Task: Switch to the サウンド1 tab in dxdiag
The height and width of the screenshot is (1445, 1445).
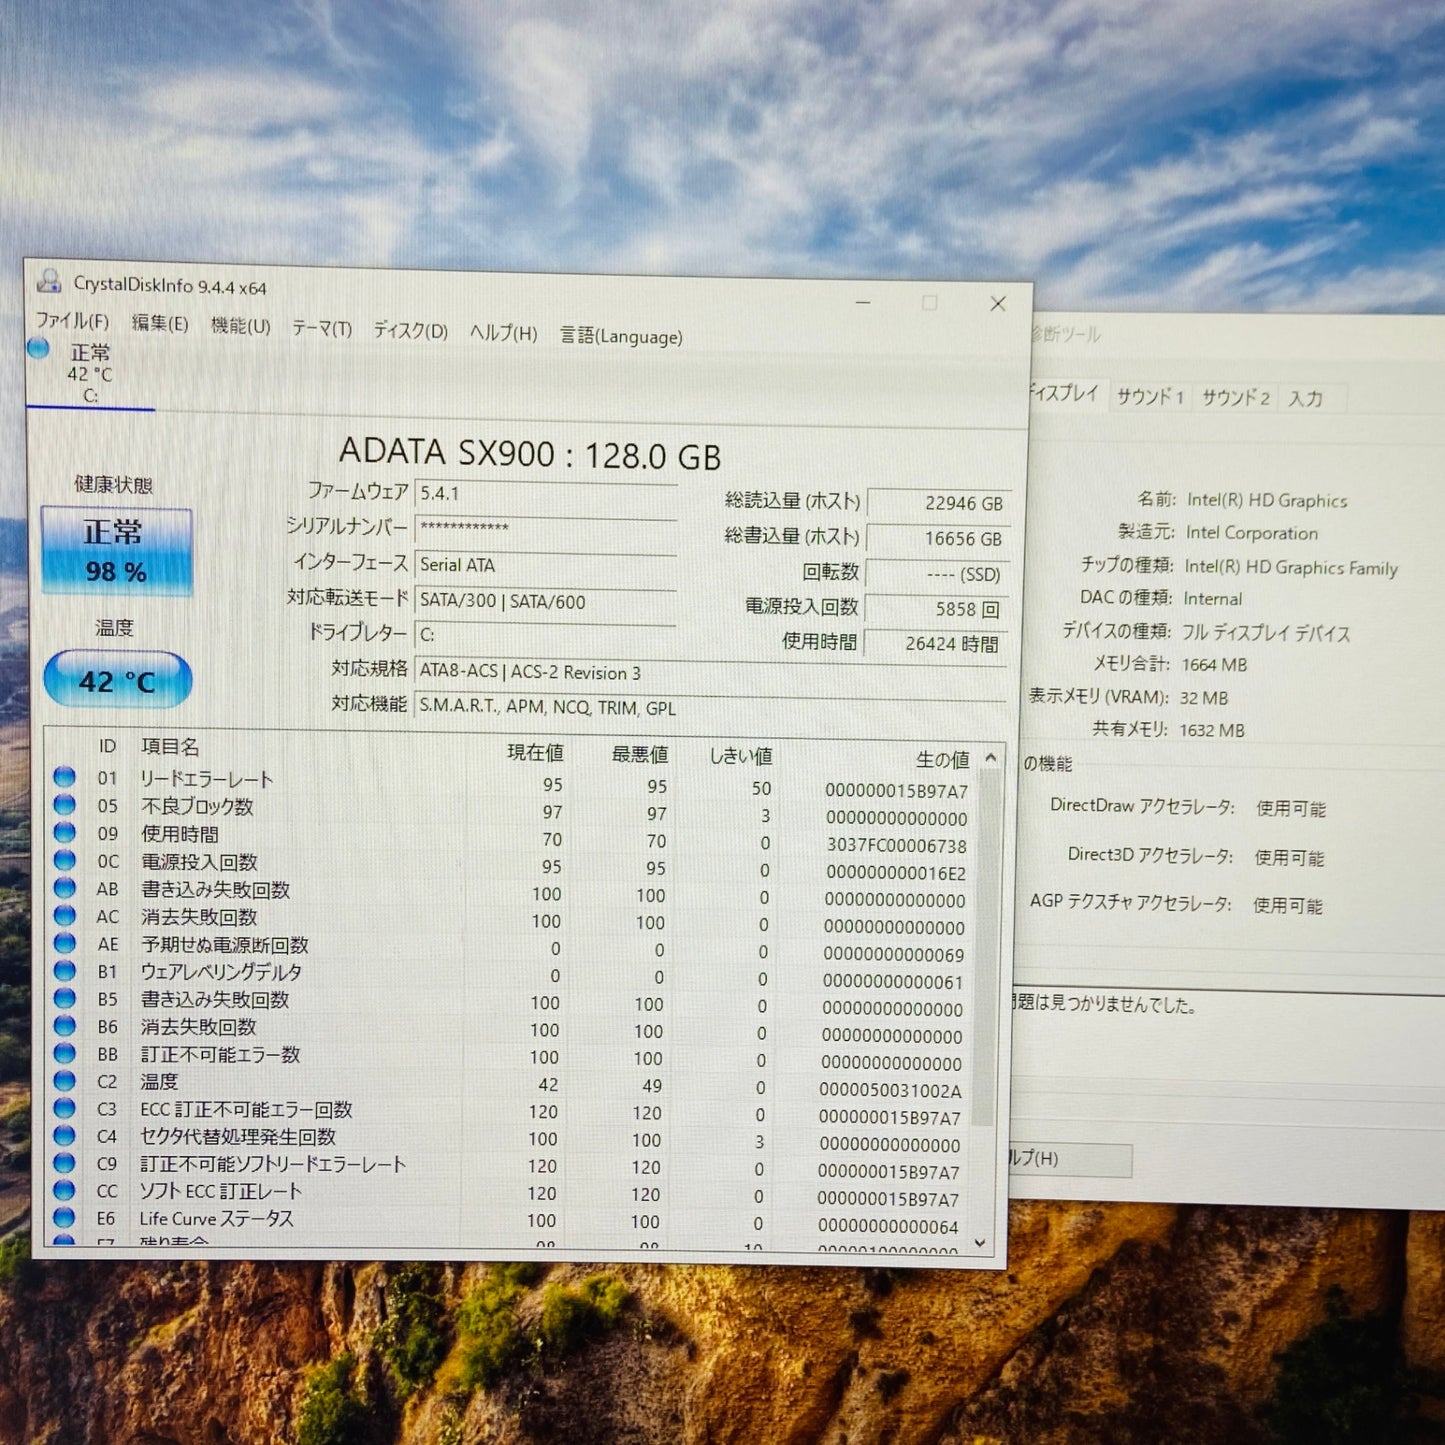Action: click(x=1152, y=397)
